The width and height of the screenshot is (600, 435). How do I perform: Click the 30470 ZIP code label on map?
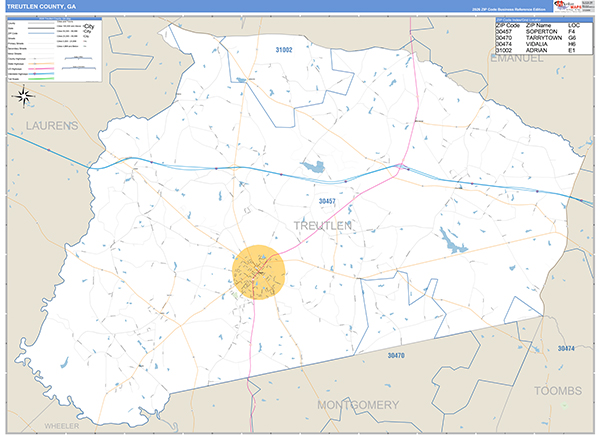tap(395, 356)
